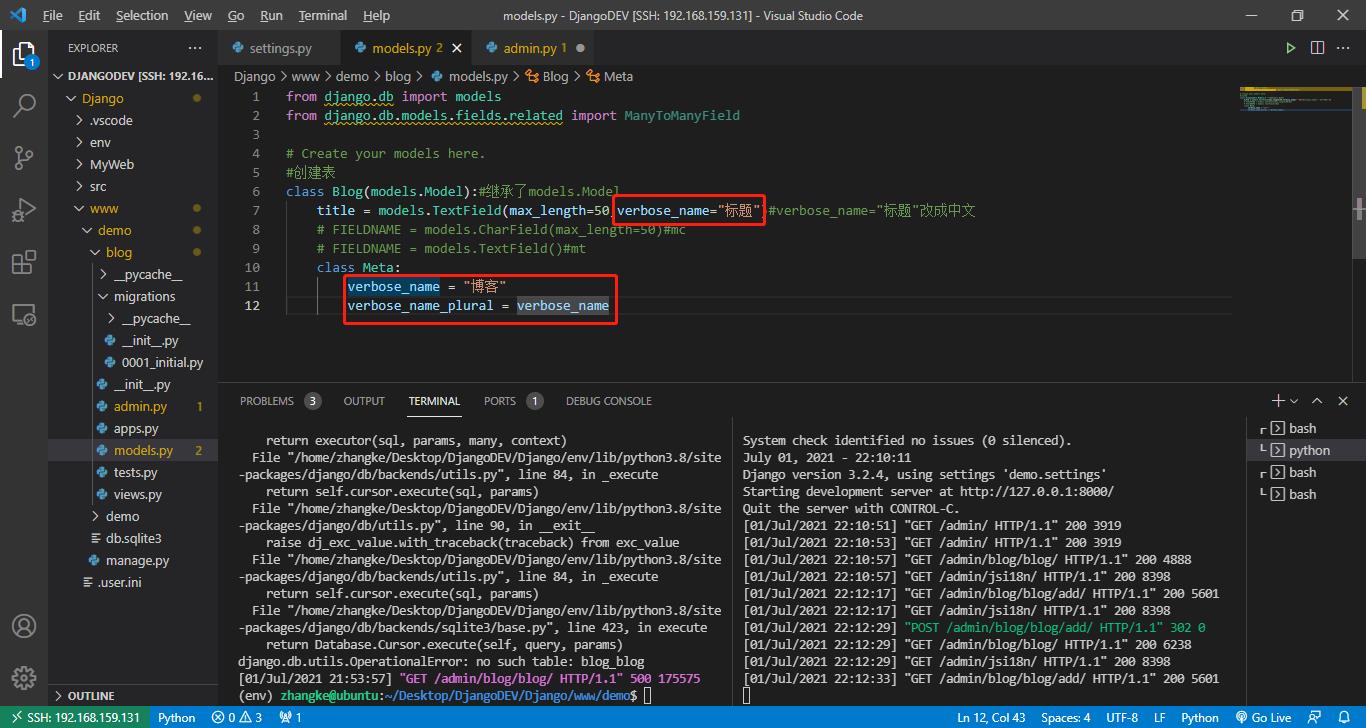This screenshot has width=1366, height=728.
Task: Open editor More Actions ellipsis
Action: [x=1344, y=48]
